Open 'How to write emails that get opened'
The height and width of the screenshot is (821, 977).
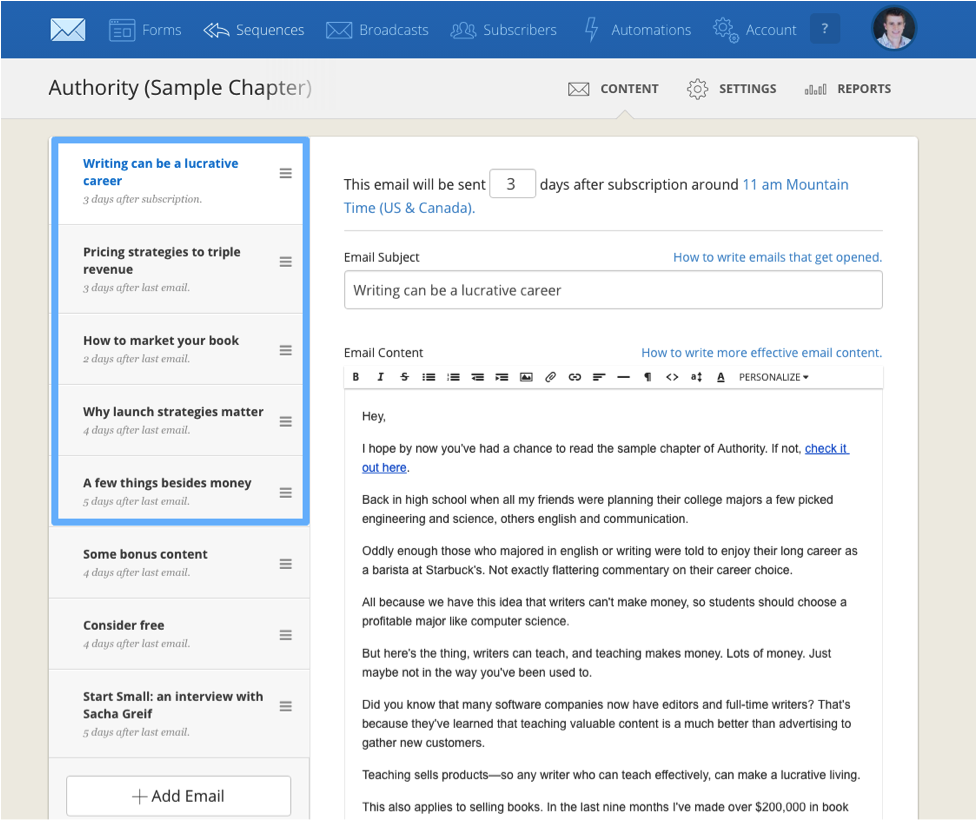(777, 257)
